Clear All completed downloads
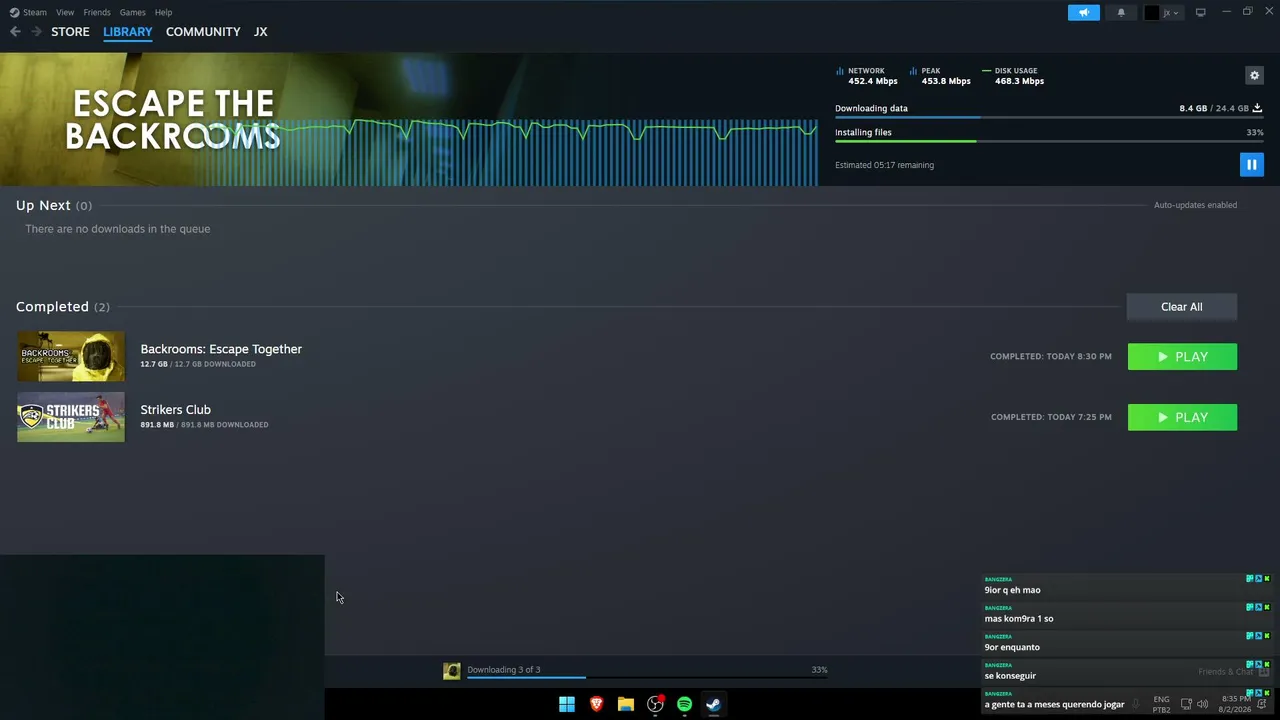This screenshot has height=720, width=1280. [x=1182, y=307]
